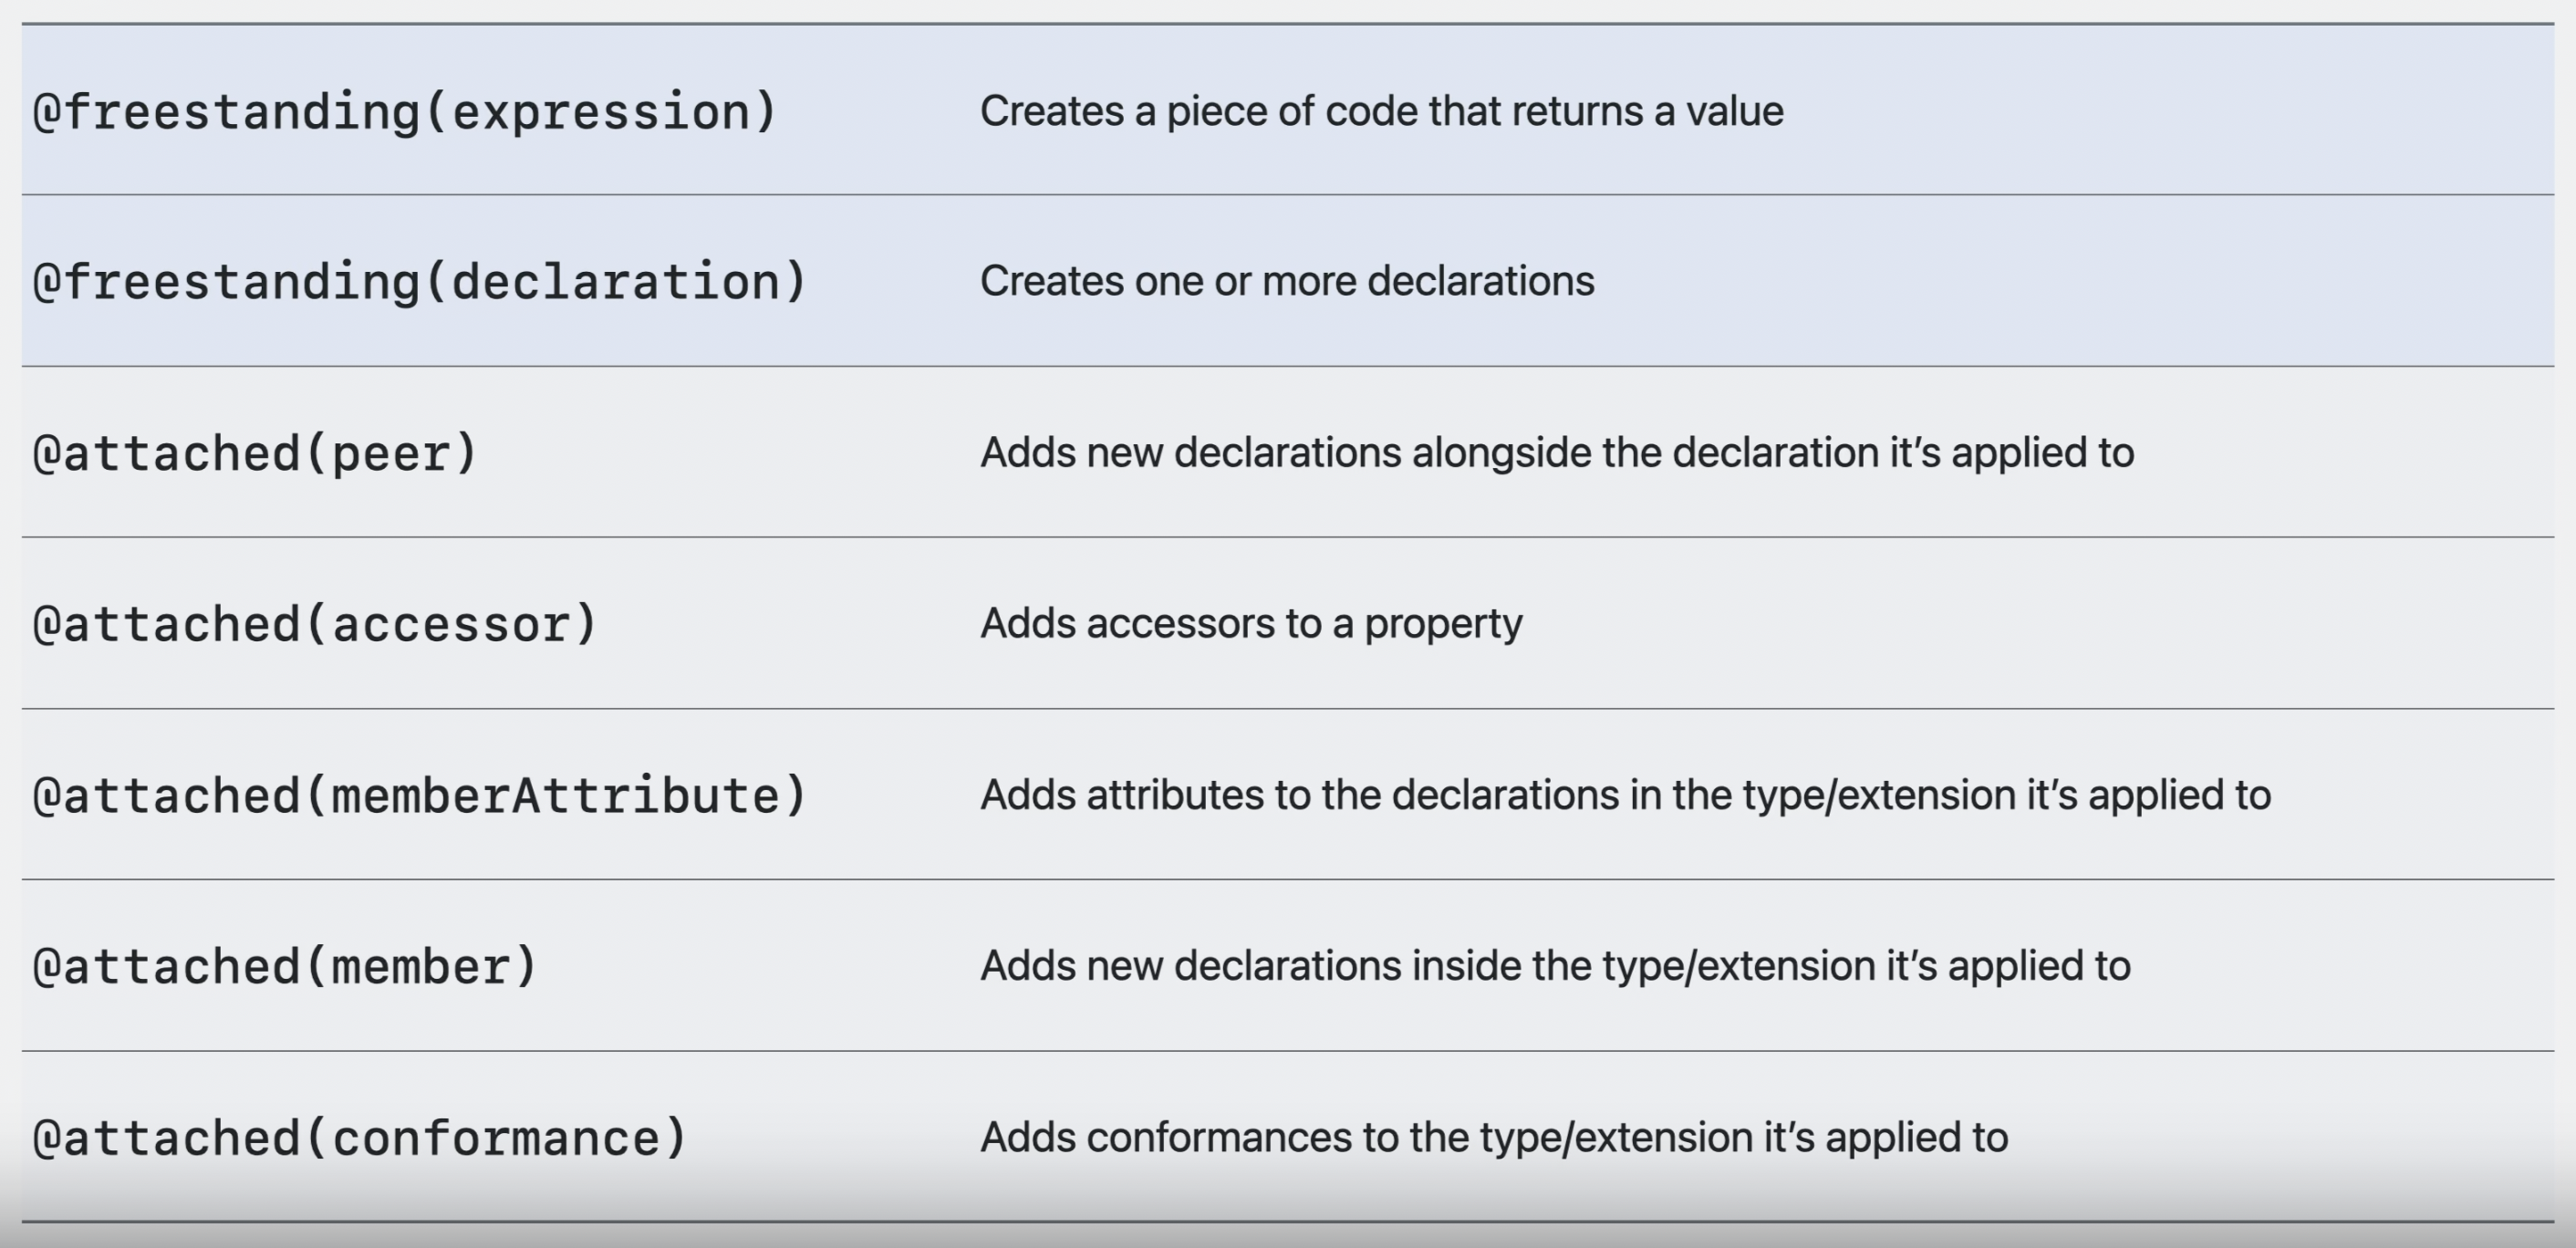
Task: Click the 'Adds attributes to the declarations' description
Action: 1625,795
